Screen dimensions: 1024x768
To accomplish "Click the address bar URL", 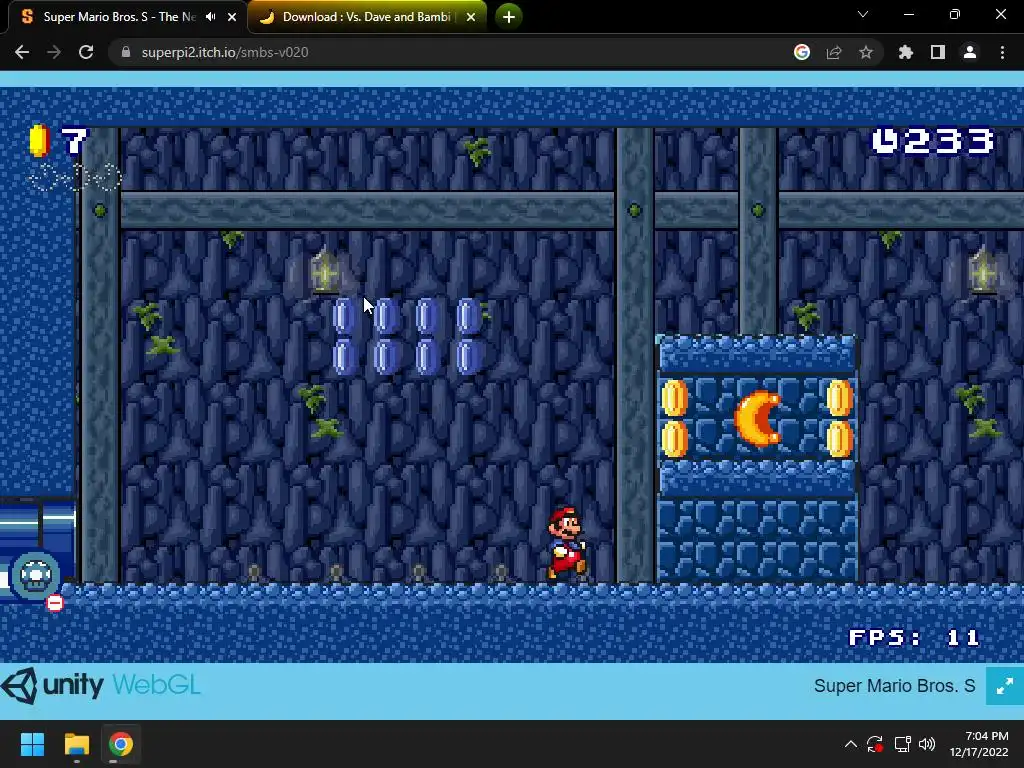I will tap(225, 52).
